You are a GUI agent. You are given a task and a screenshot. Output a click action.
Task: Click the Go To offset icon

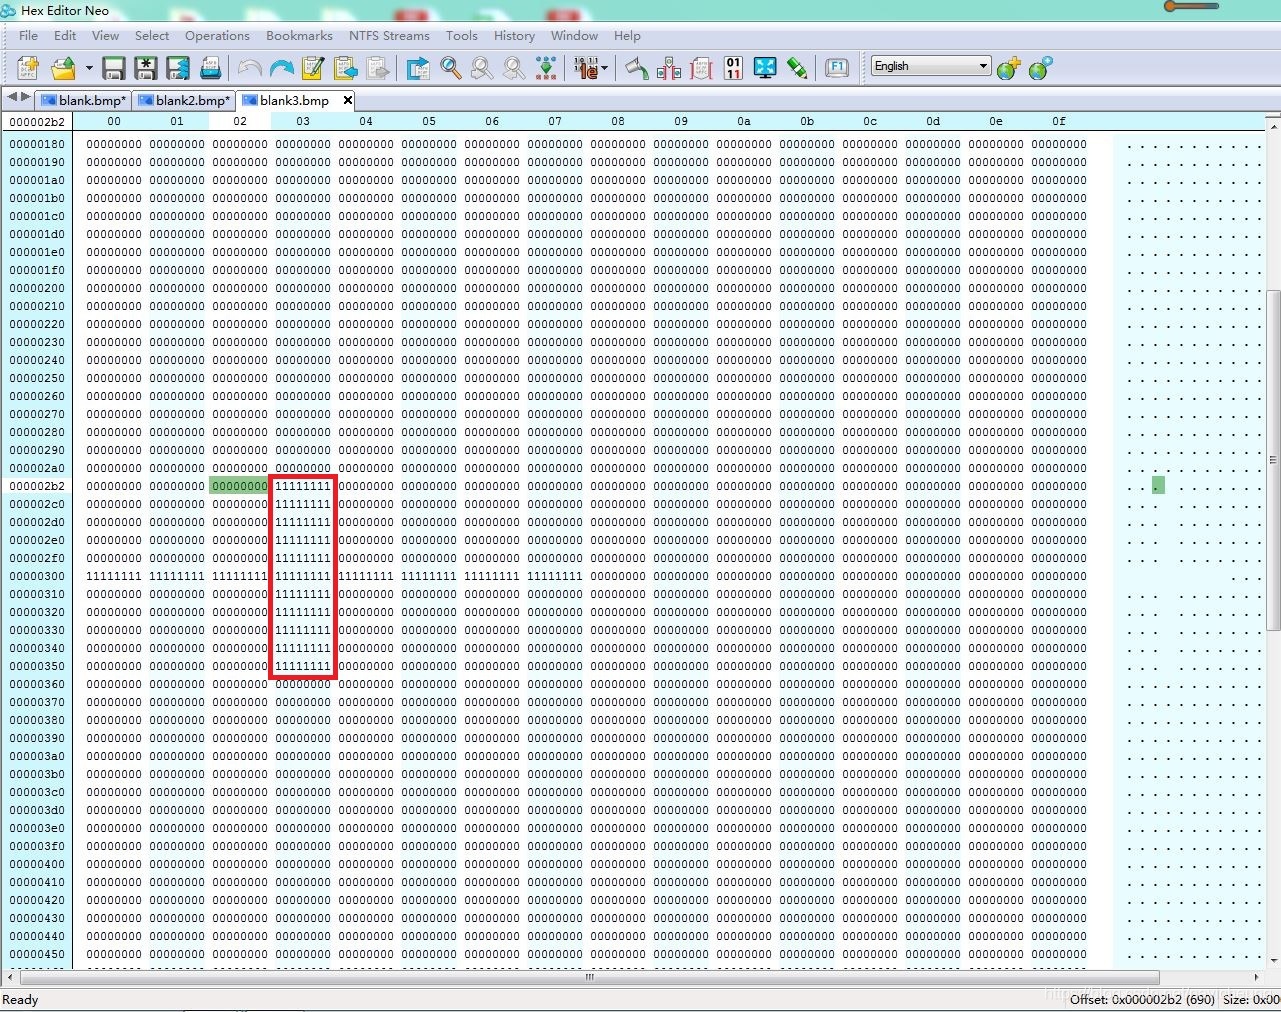(x=418, y=68)
